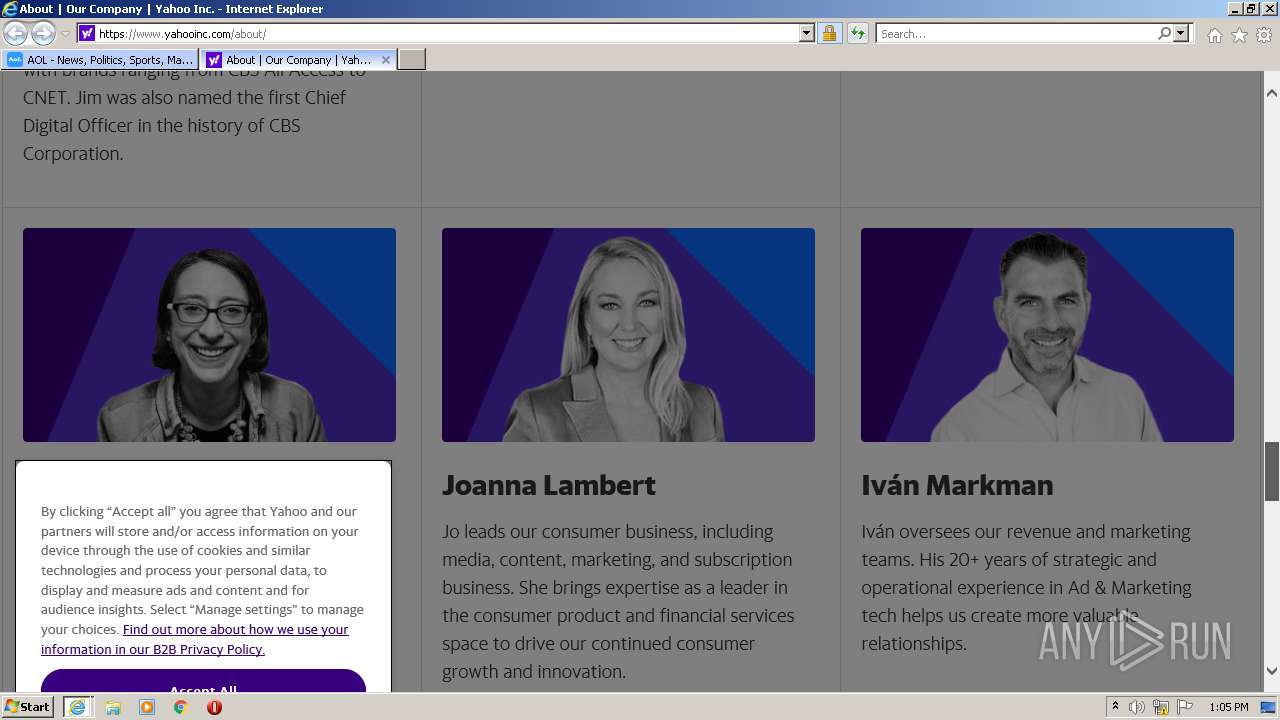Open the Home page icon
This screenshot has height=720, width=1280.
point(1214,35)
